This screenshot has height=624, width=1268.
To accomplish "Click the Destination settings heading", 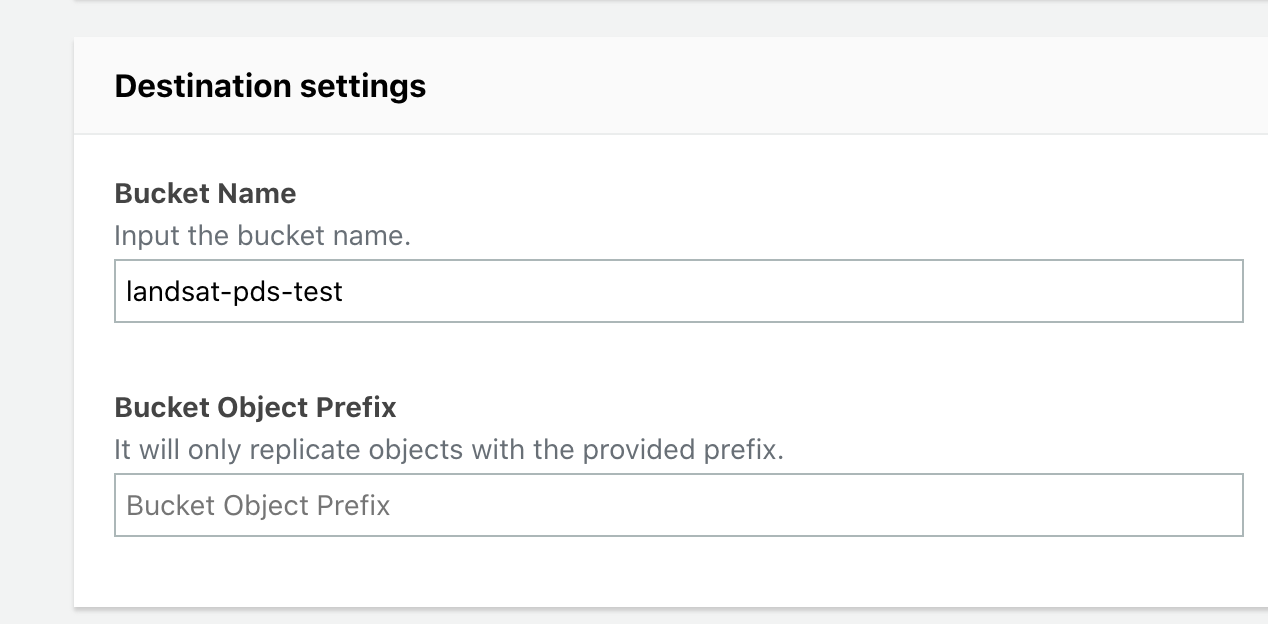I will coord(271,86).
